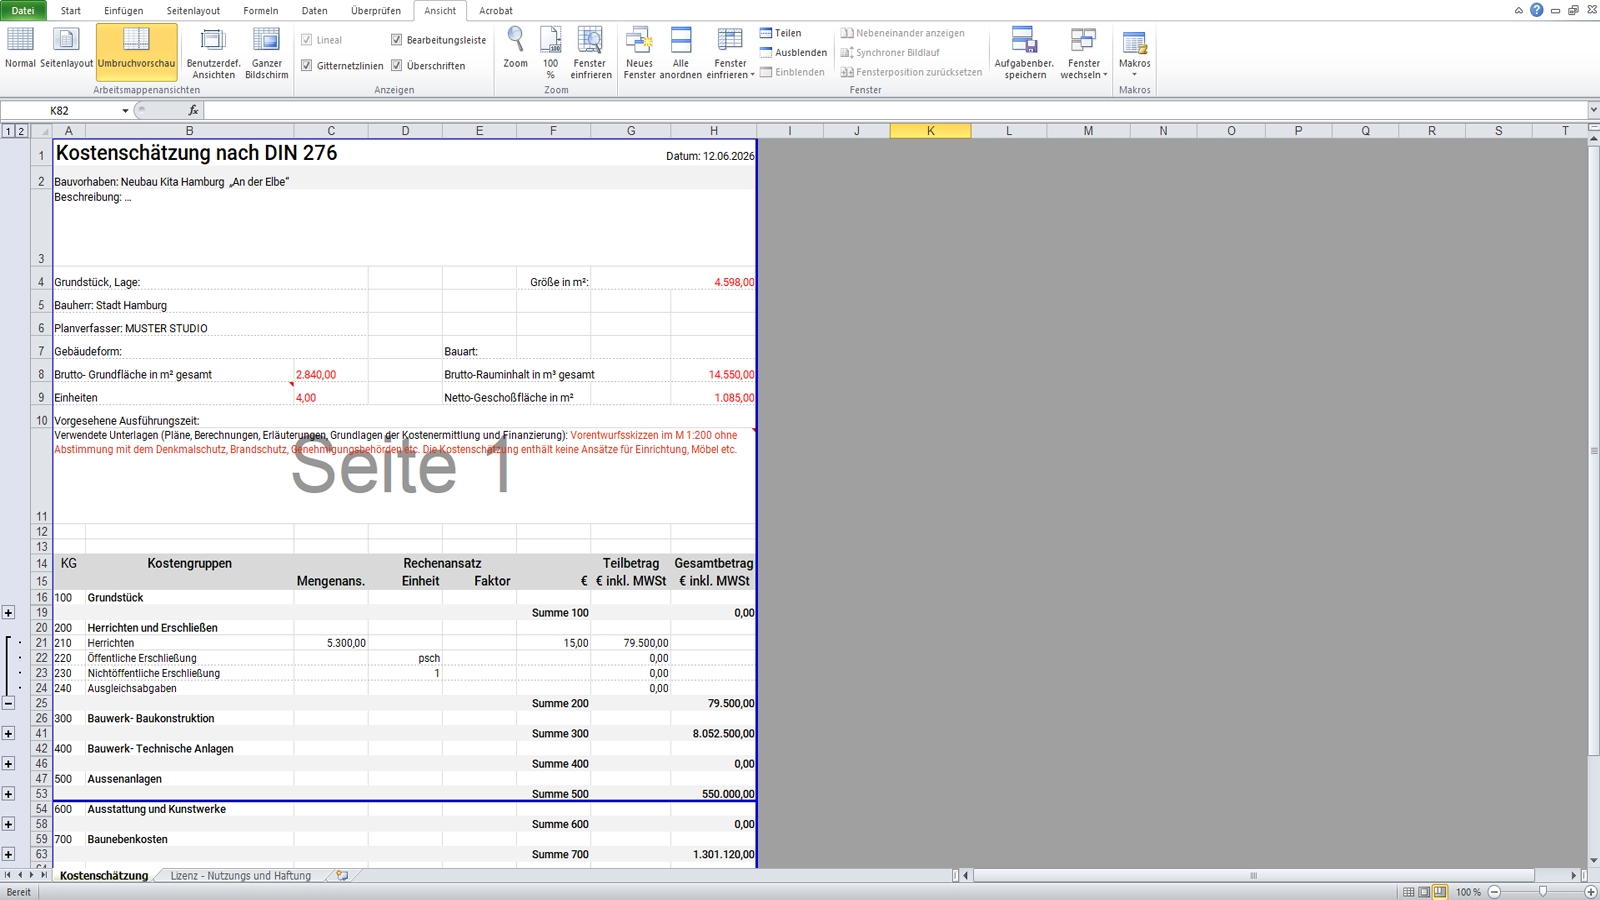Toggle Gitternetzlinien checkbox
Viewport: 1600px width, 900px height.
(307, 65)
